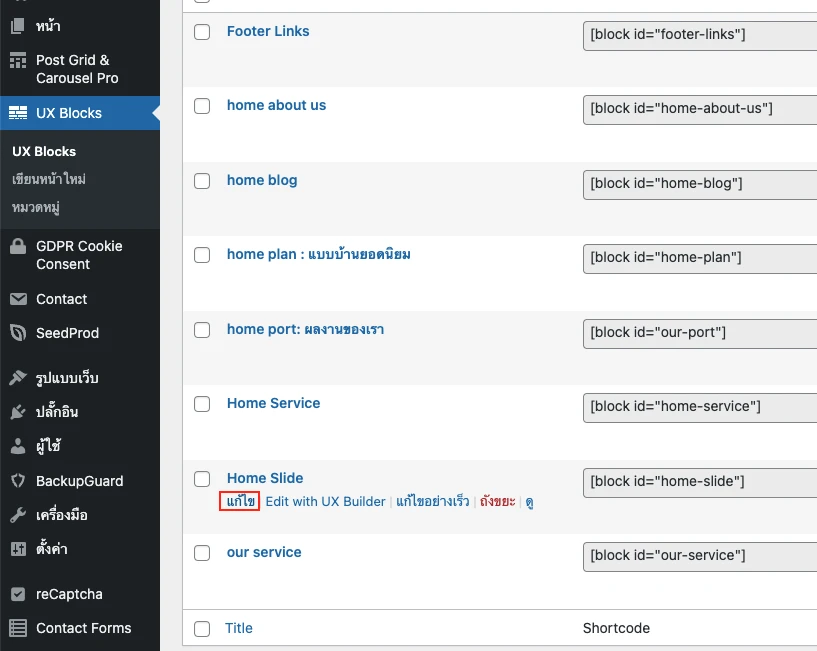
Task: Click the SeedProd leaf icon
Action: tap(18, 333)
